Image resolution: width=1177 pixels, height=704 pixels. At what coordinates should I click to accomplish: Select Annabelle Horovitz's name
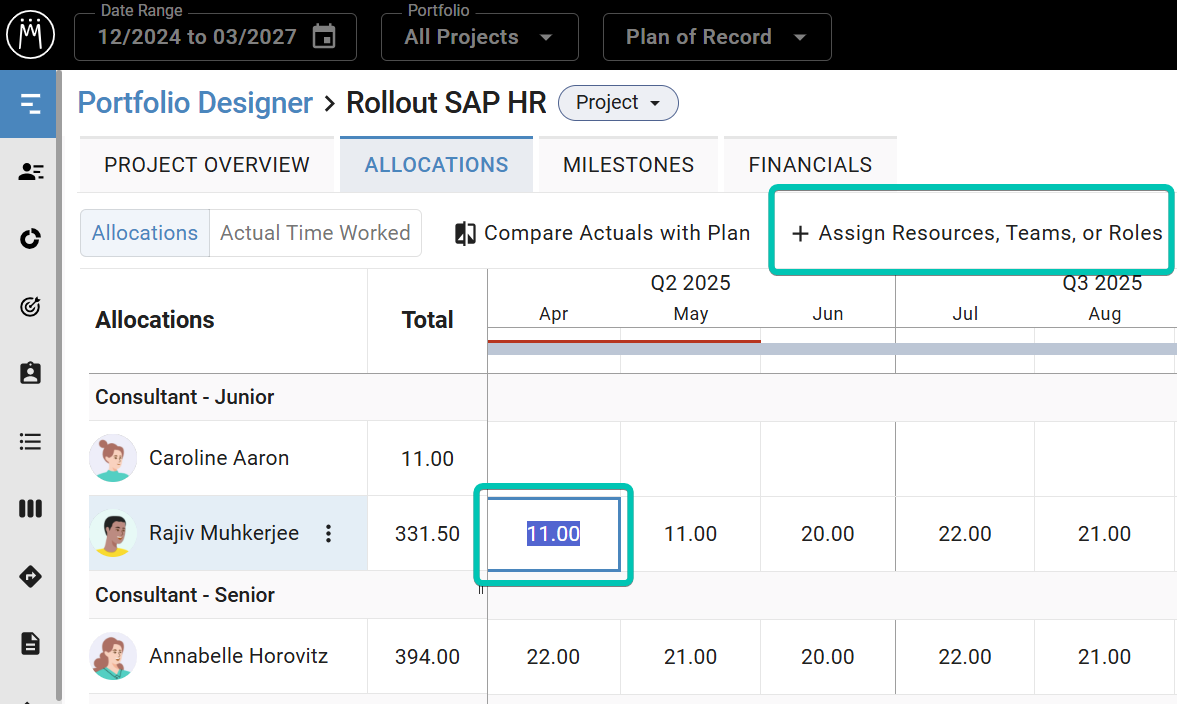point(239,656)
